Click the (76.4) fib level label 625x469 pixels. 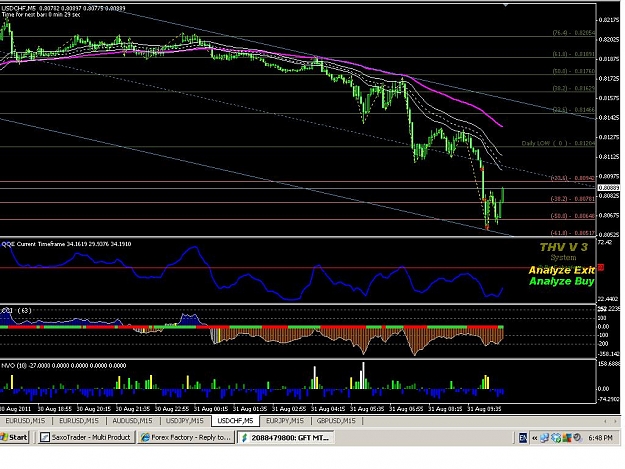tap(574, 33)
